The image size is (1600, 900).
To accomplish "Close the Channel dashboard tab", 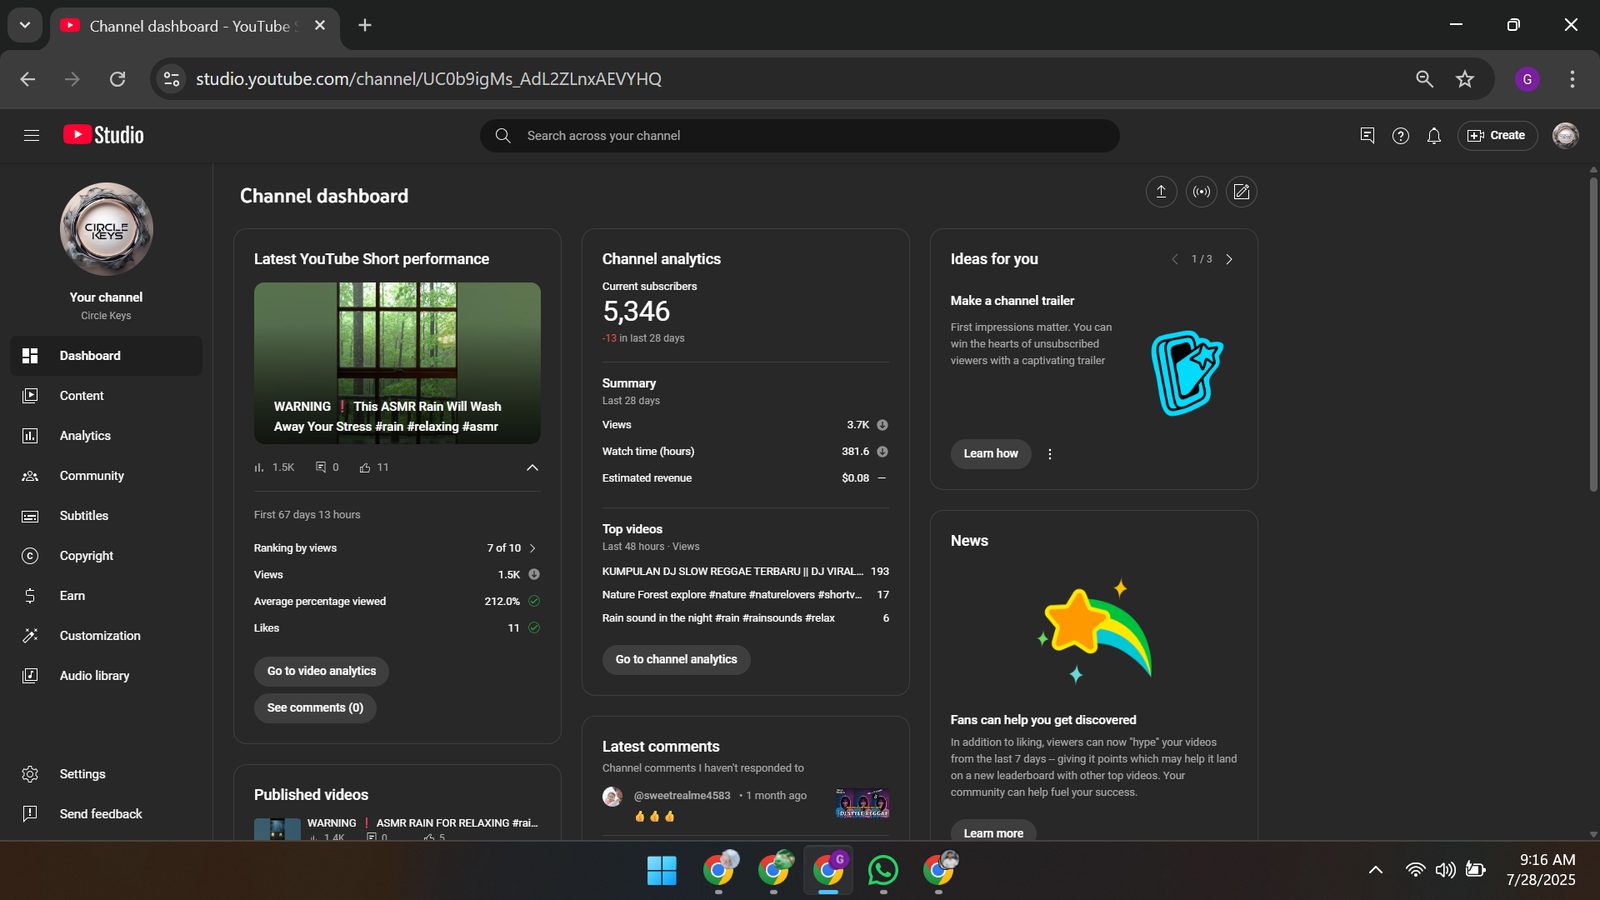I will pos(320,26).
